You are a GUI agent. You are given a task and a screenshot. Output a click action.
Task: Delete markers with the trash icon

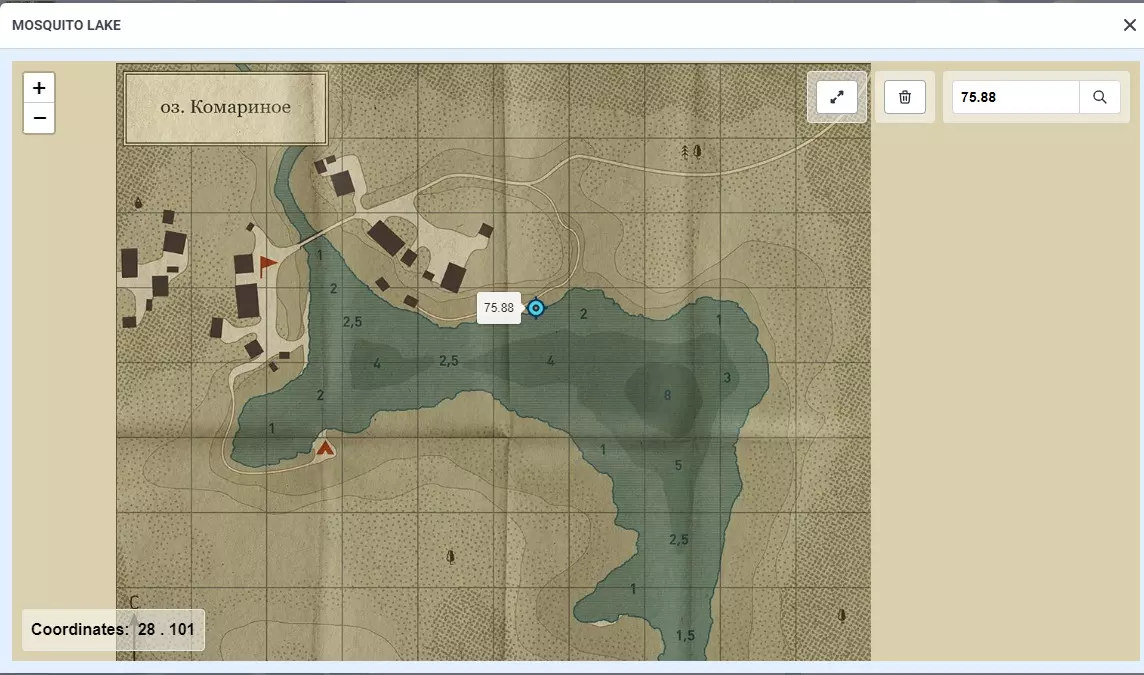pyautogui.click(x=905, y=97)
